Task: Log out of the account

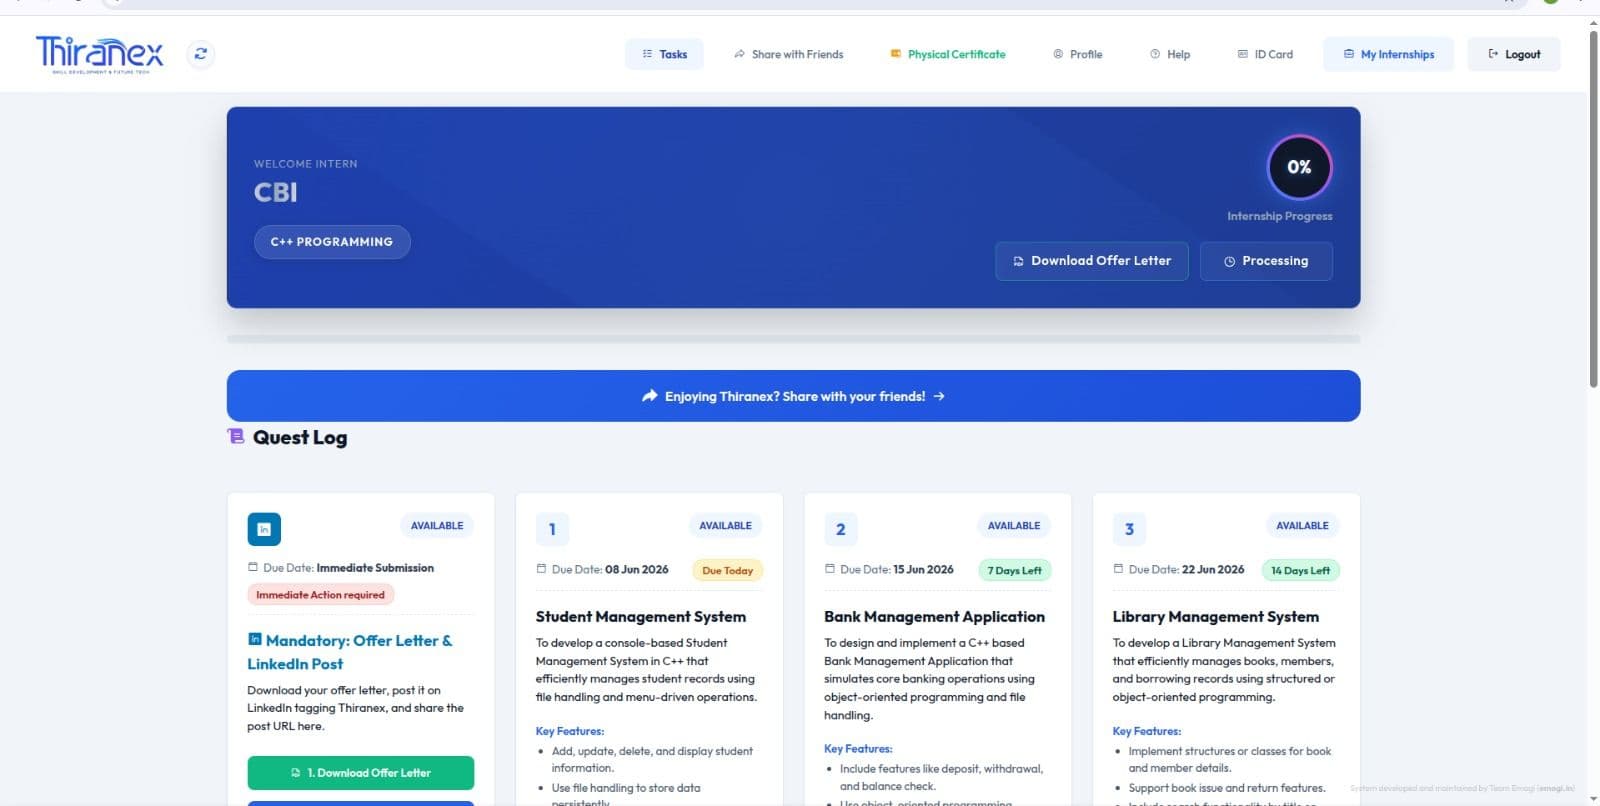Action: pos(1514,54)
